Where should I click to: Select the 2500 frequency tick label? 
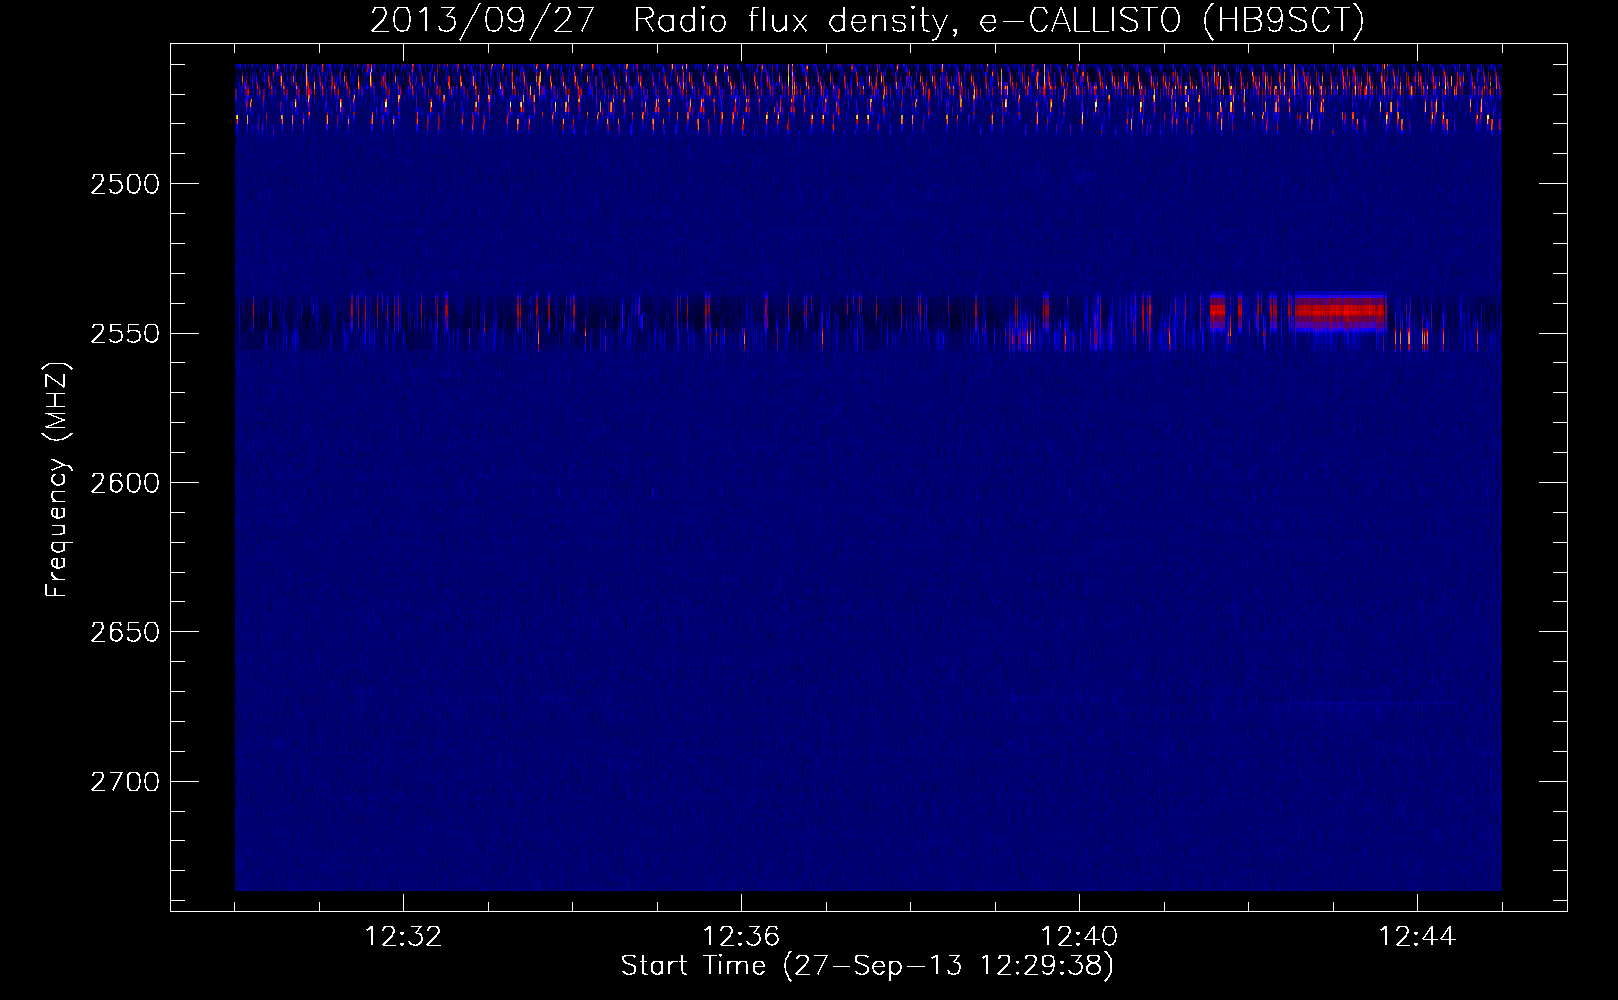(x=125, y=184)
